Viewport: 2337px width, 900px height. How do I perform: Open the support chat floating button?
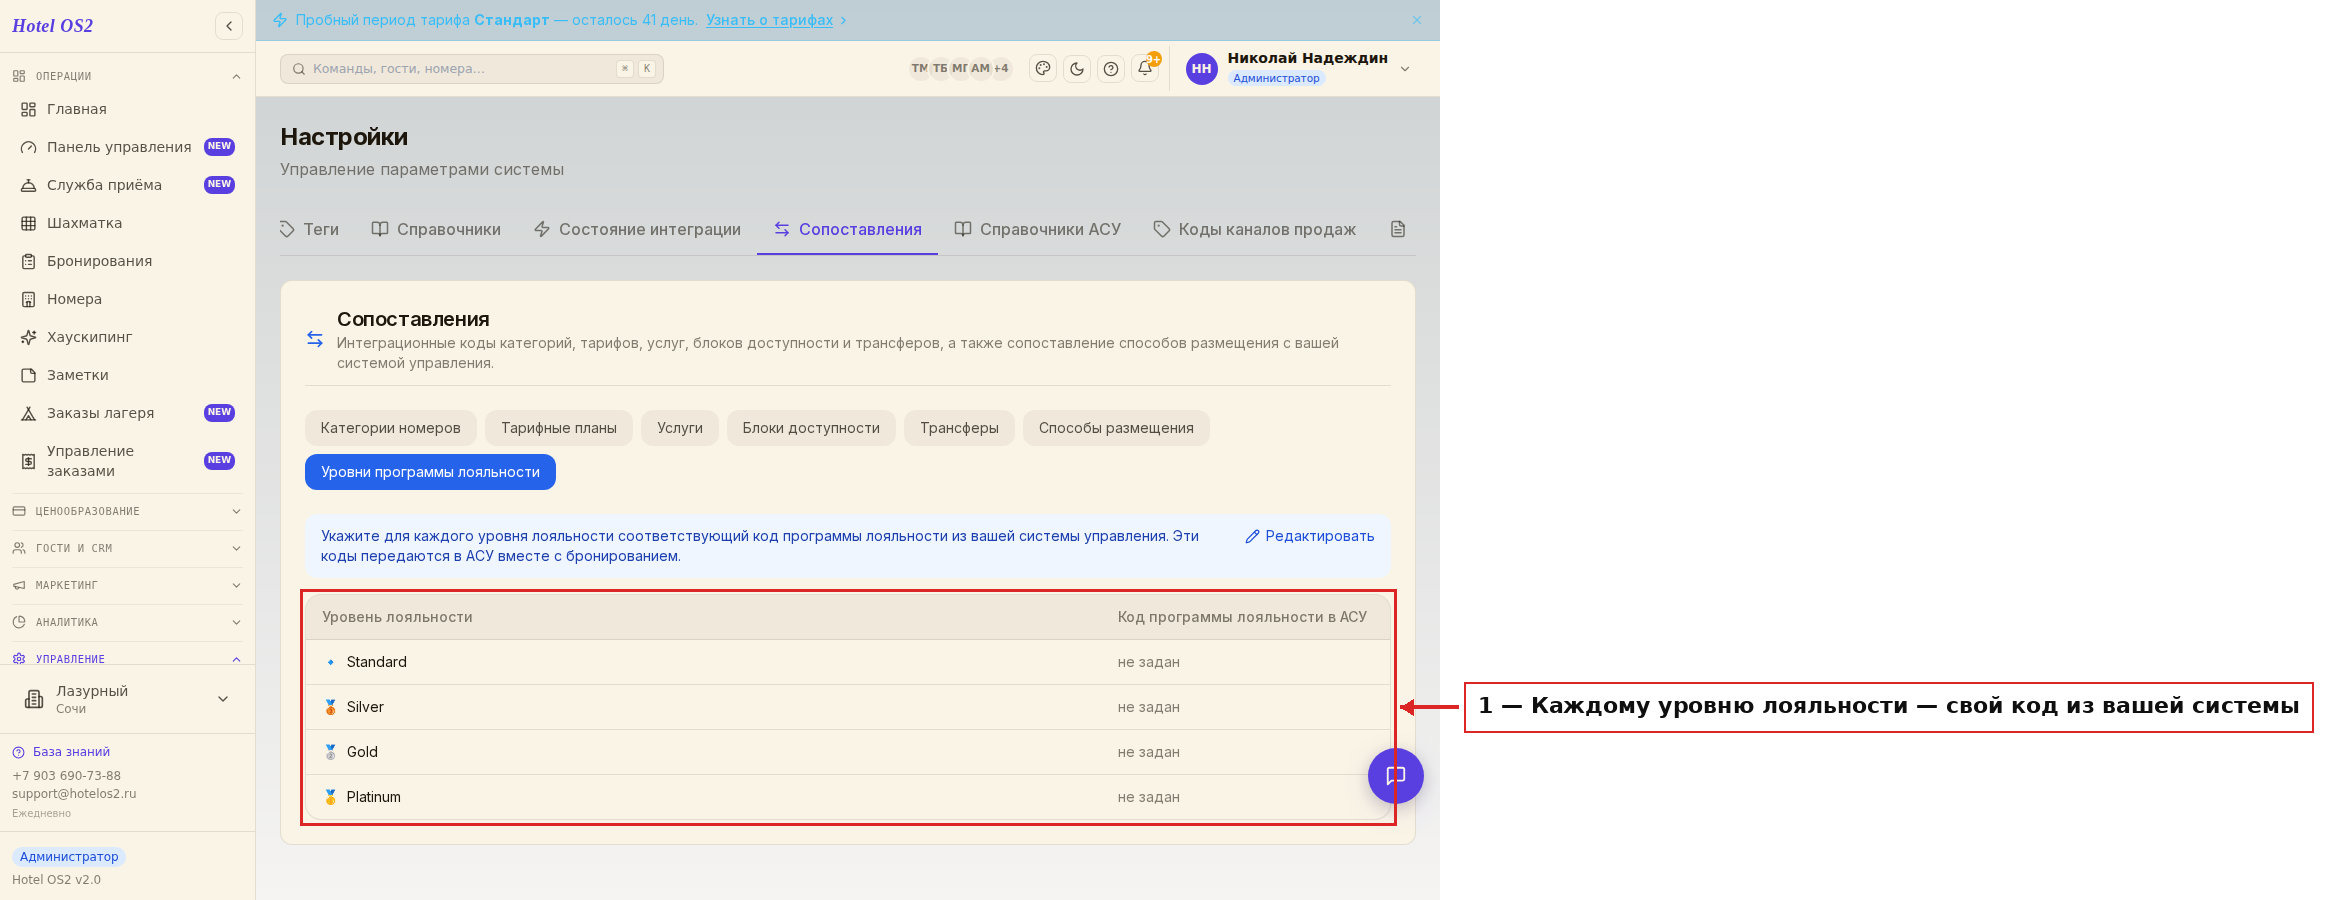point(1395,776)
